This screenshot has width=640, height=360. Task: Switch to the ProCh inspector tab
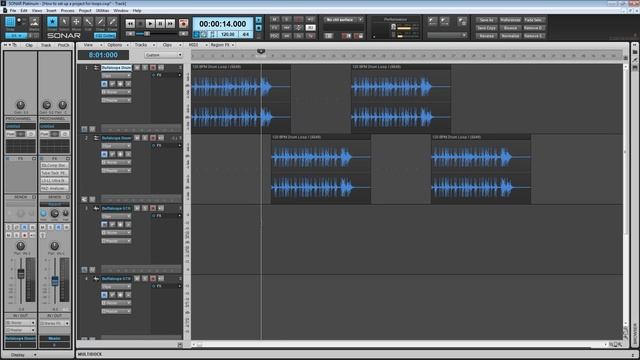pos(63,45)
